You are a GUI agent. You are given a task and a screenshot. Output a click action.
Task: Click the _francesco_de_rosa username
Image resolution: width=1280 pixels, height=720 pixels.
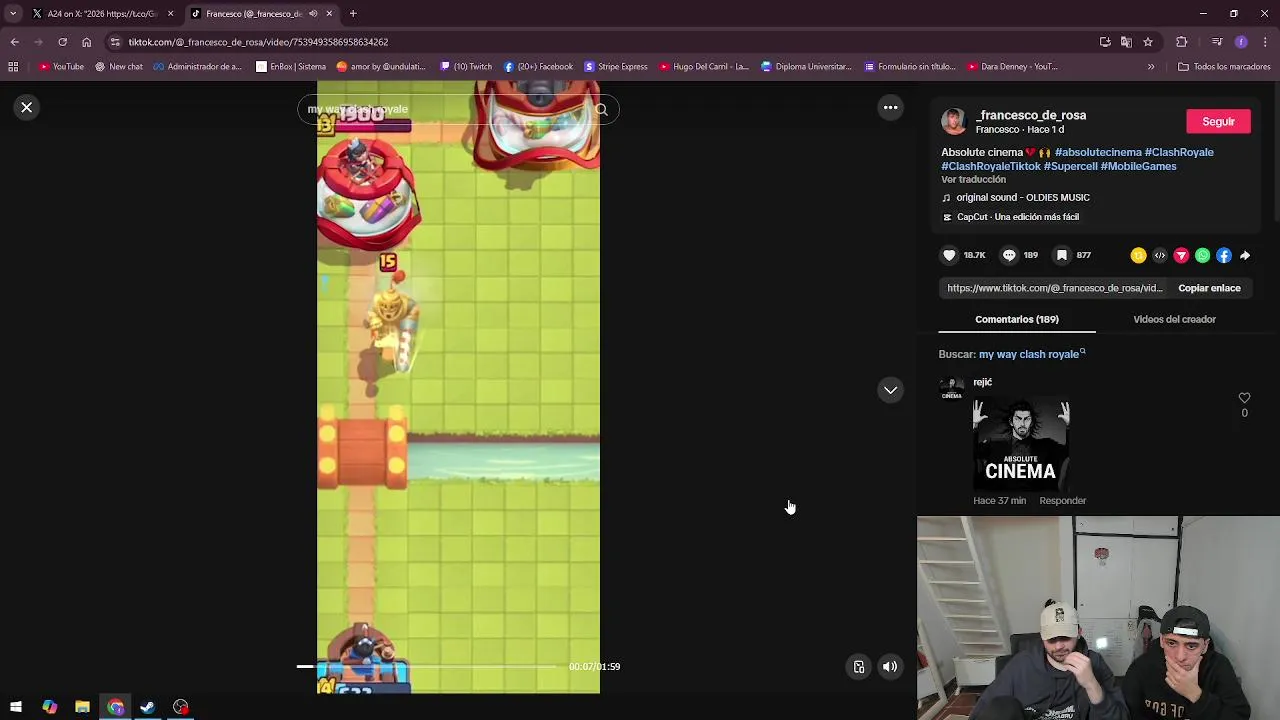click(x=1031, y=115)
